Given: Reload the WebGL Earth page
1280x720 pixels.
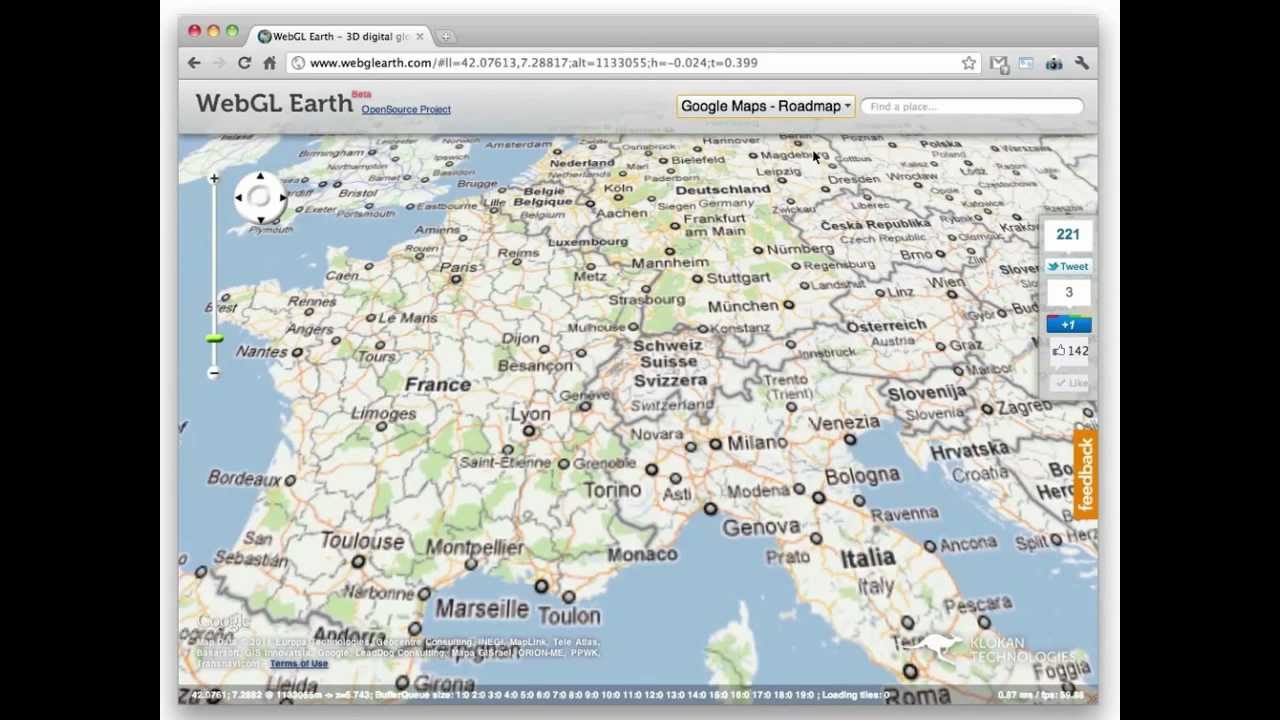Looking at the screenshot, I should (244, 63).
